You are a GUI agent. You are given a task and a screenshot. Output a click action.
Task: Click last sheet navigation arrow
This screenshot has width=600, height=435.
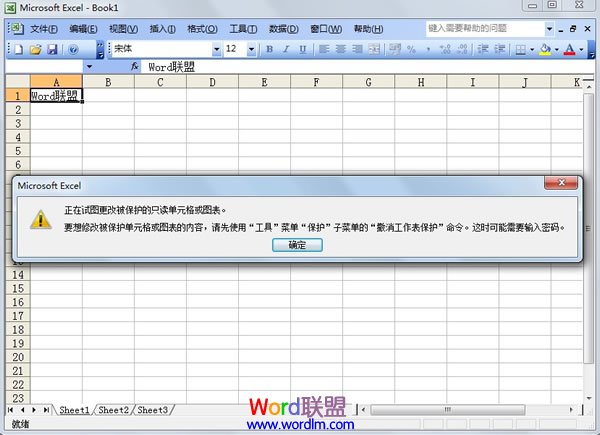(x=46, y=410)
